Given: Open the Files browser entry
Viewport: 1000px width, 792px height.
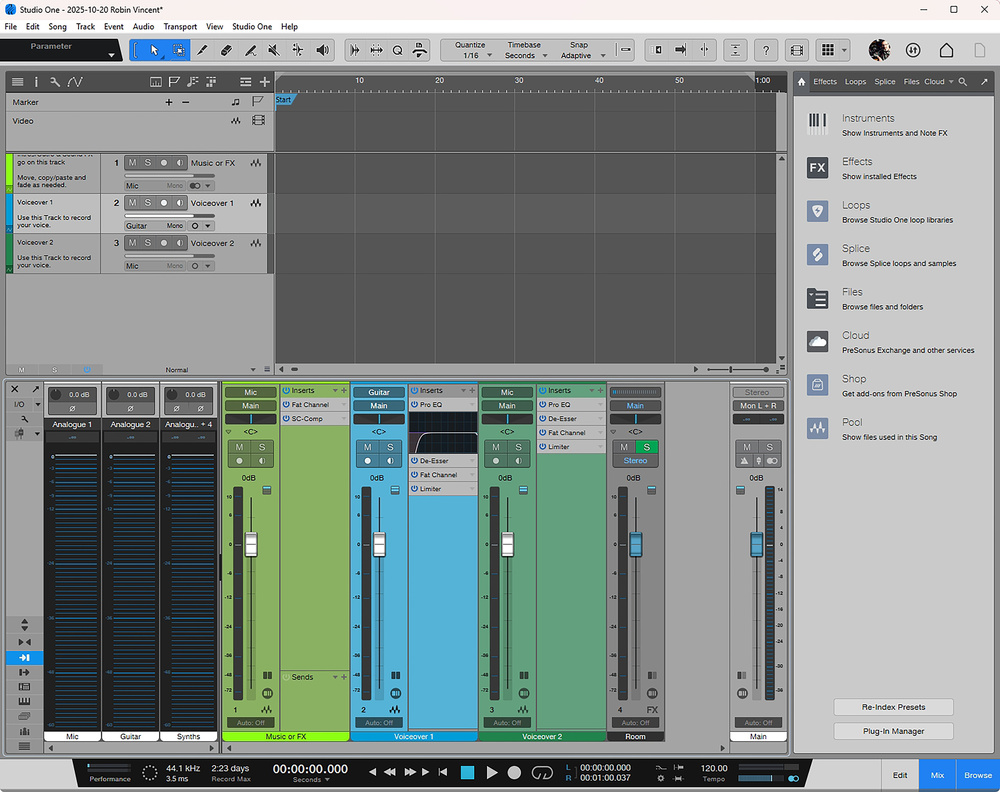Looking at the screenshot, I should point(852,292).
